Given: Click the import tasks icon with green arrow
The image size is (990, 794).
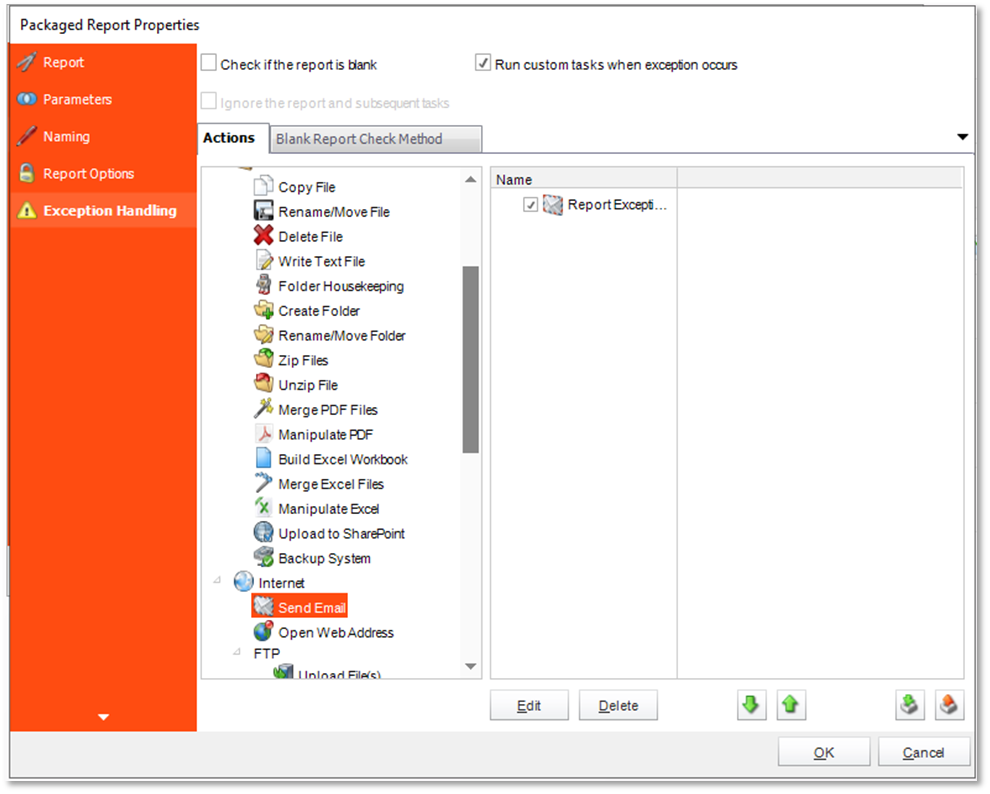Looking at the screenshot, I should tap(910, 705).
